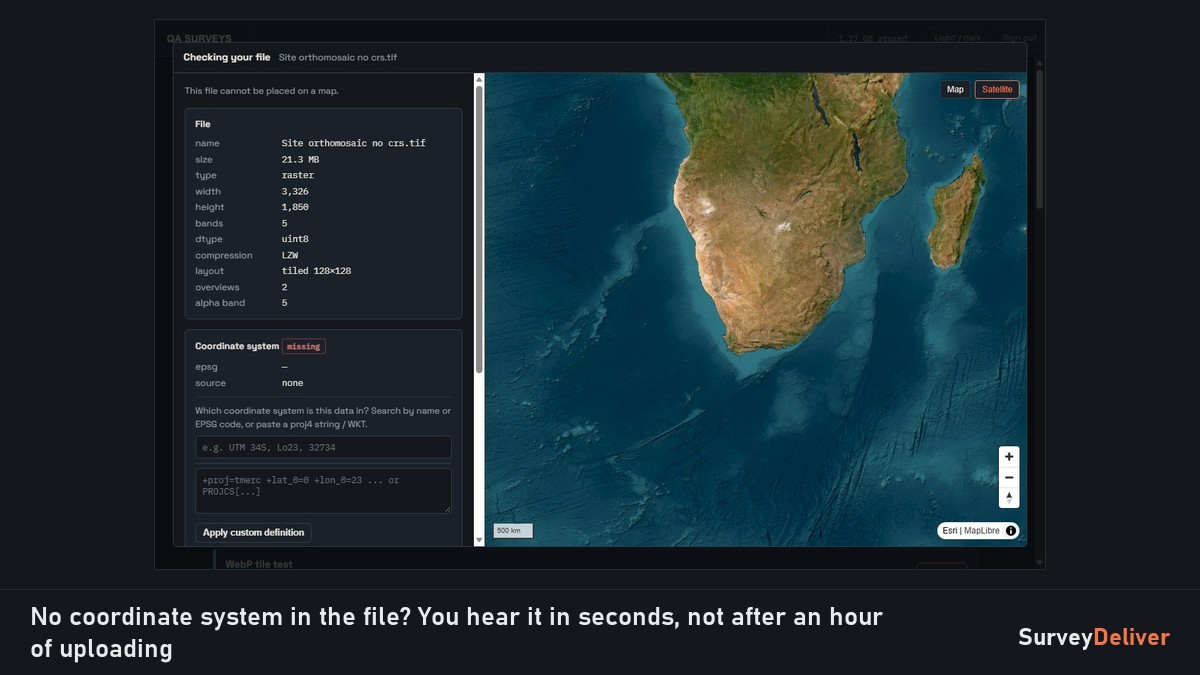The width and height of the screenshot is (1200, 675).
Task: Click the 500 km scale bar
Action: 513,531
